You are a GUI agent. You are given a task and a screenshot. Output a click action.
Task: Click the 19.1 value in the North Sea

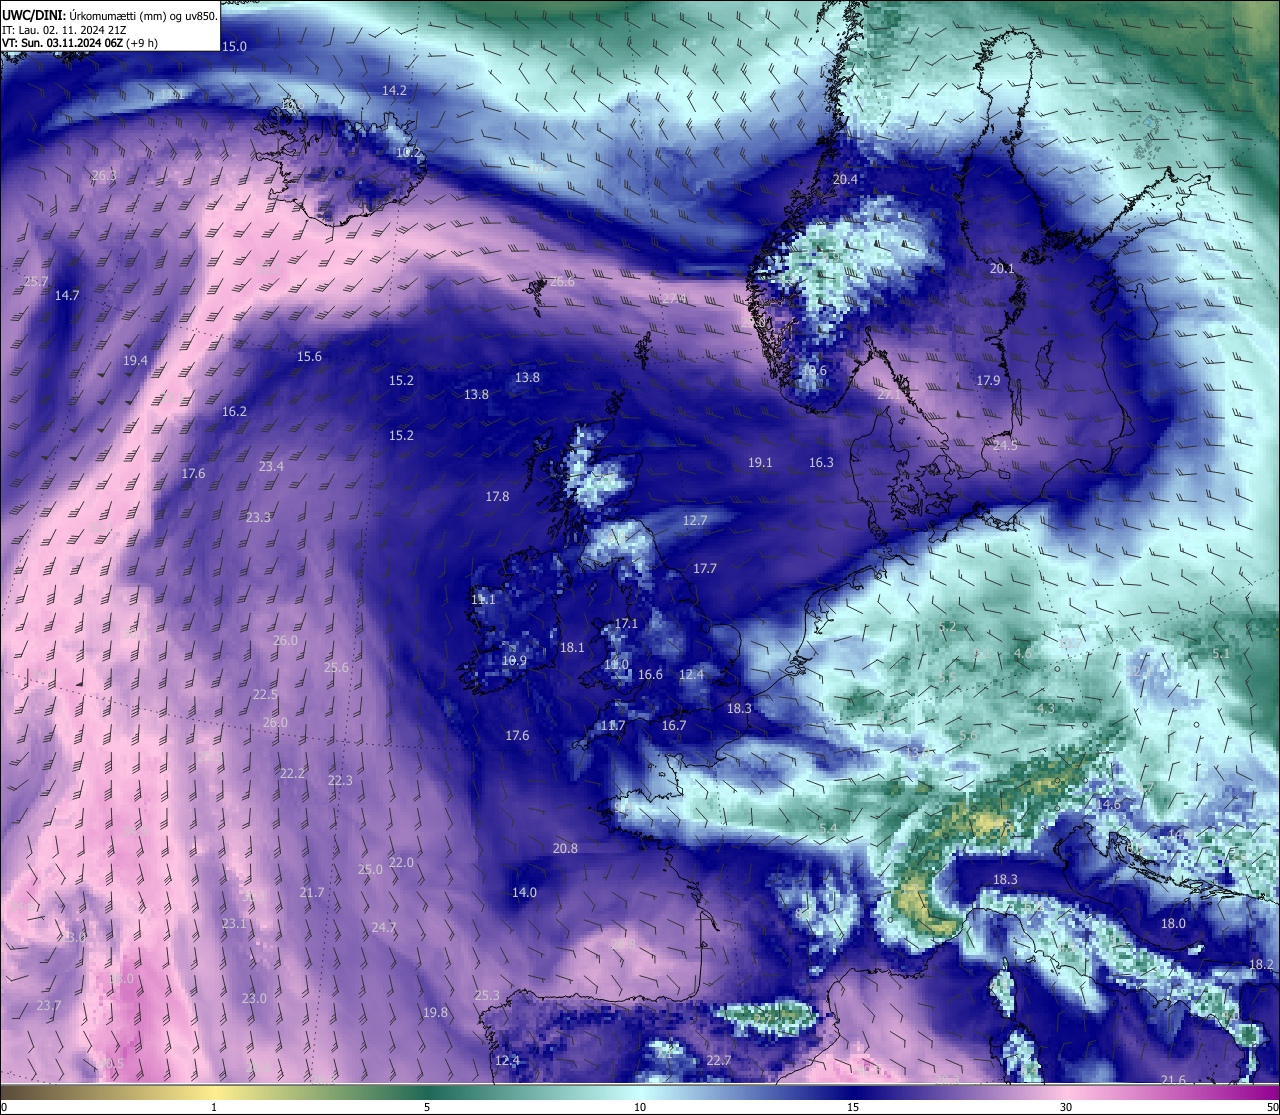click(x=760, y=462)
